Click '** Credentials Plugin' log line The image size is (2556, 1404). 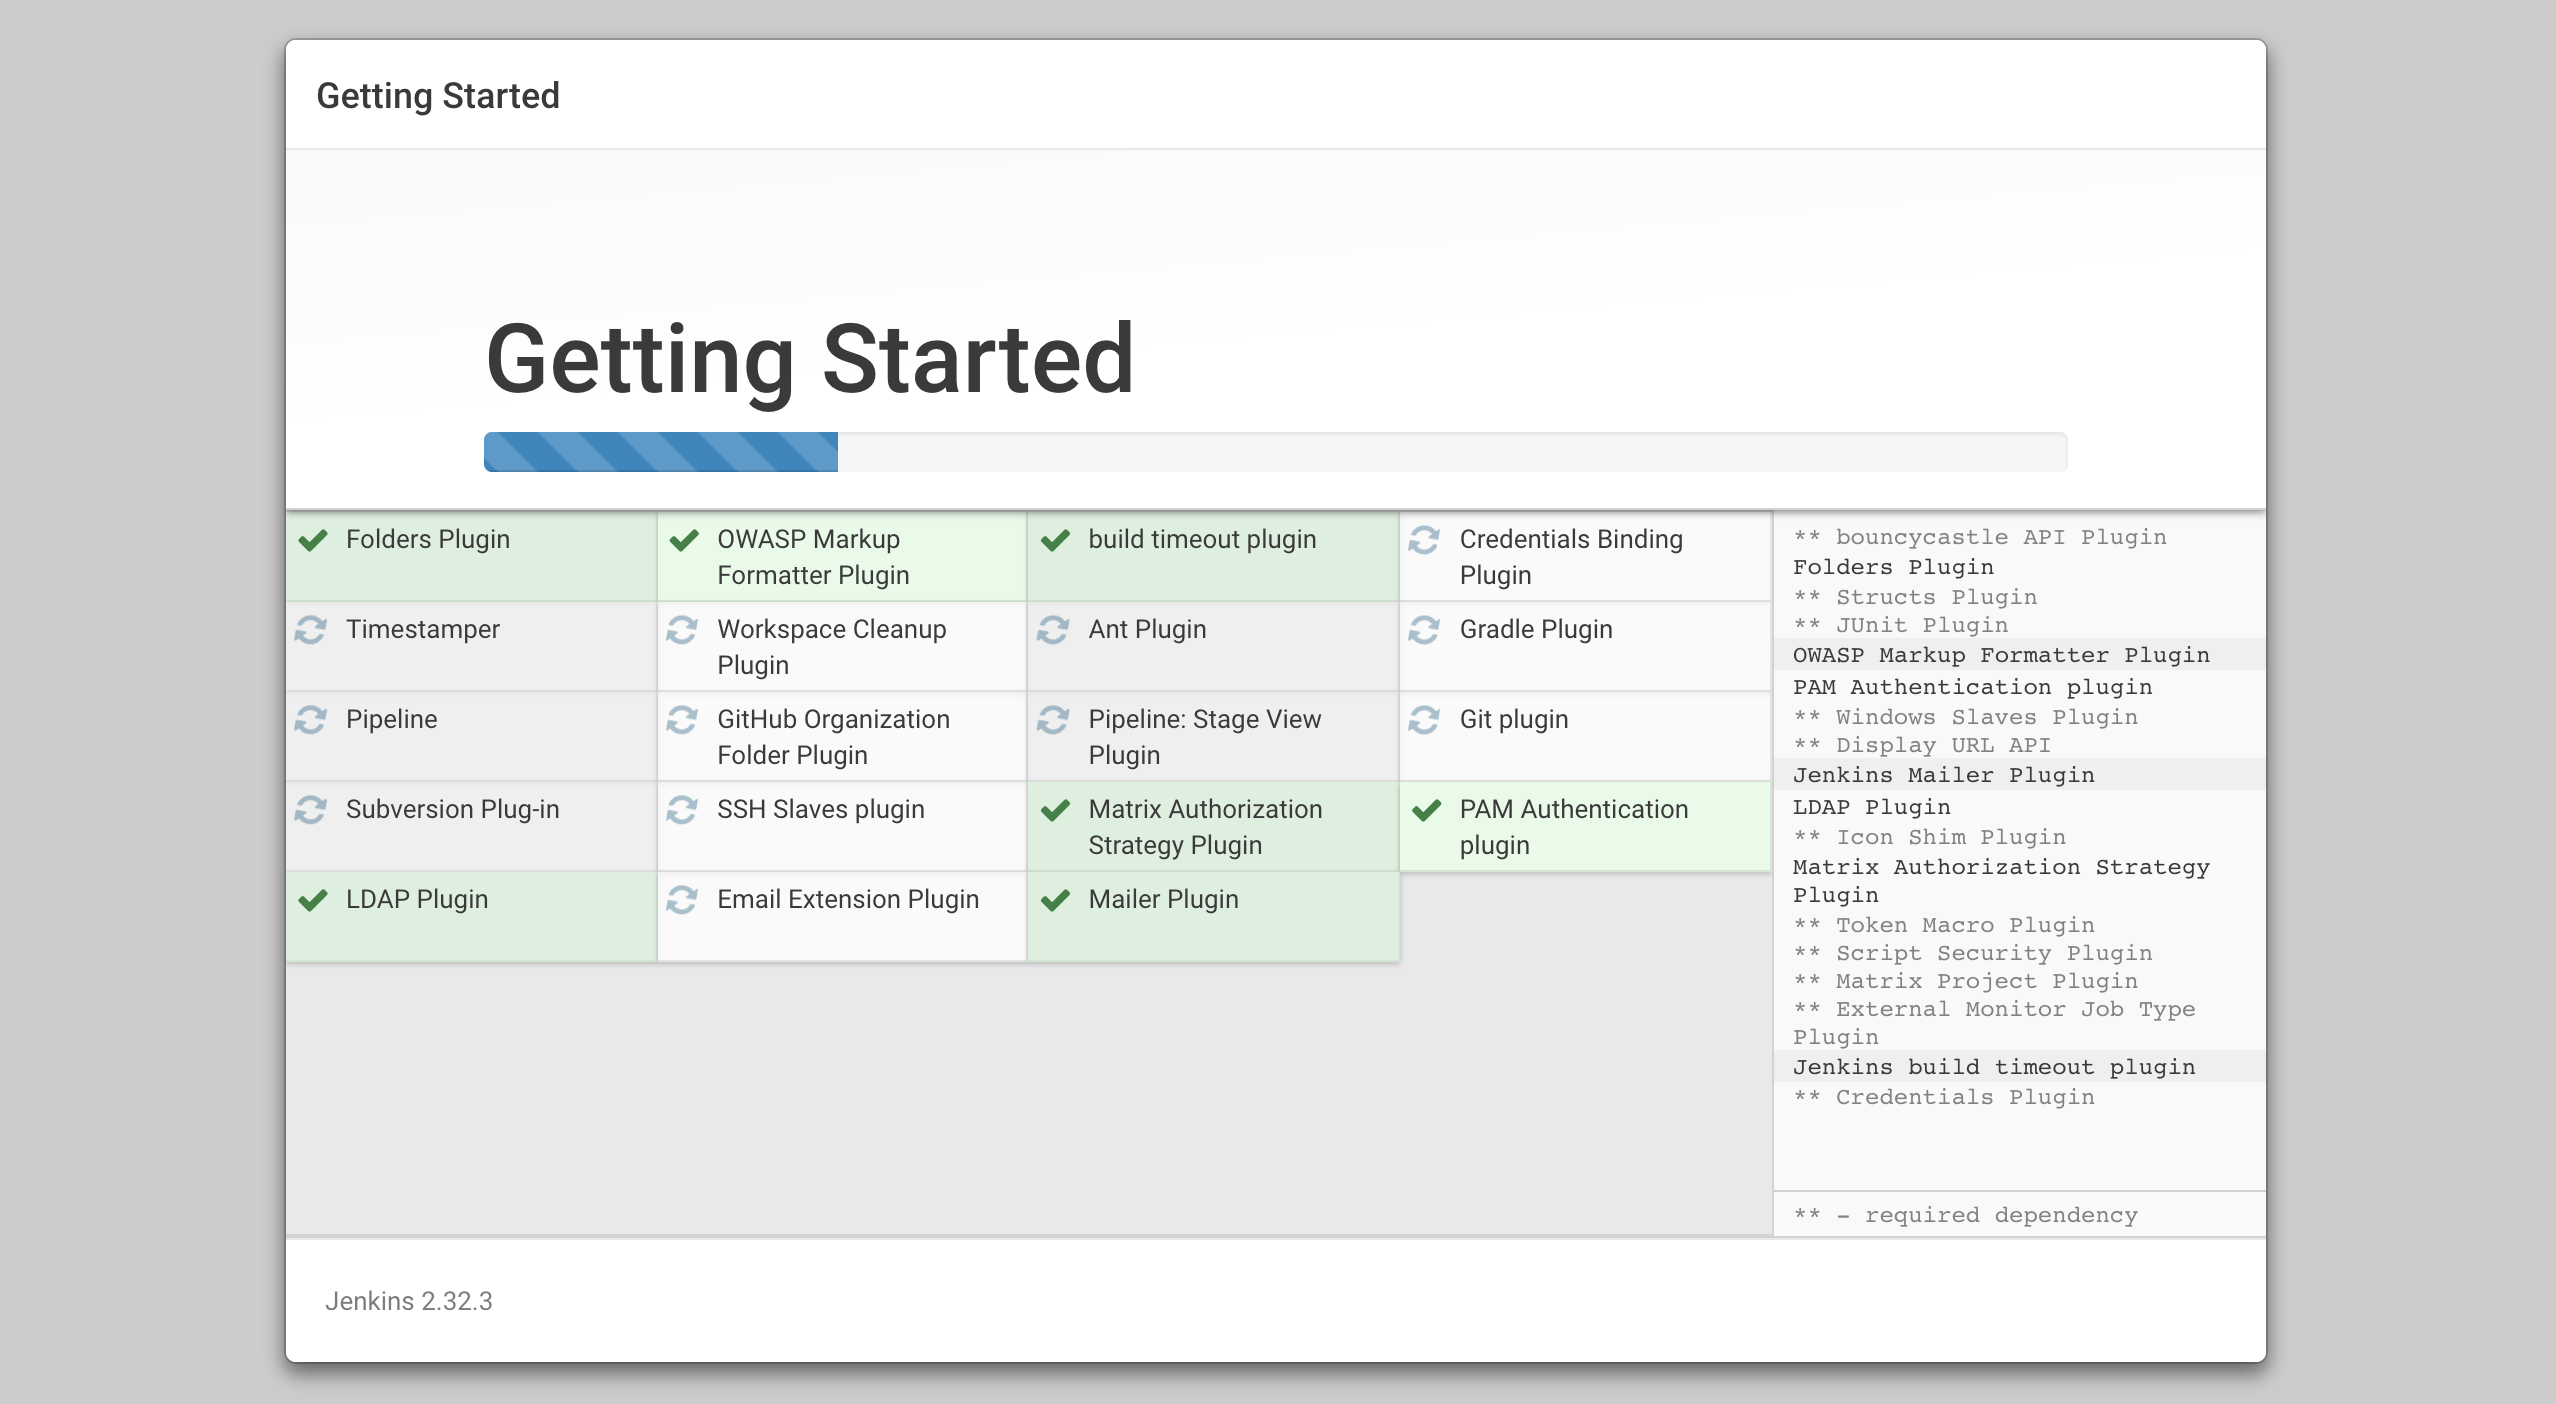1943,1098
